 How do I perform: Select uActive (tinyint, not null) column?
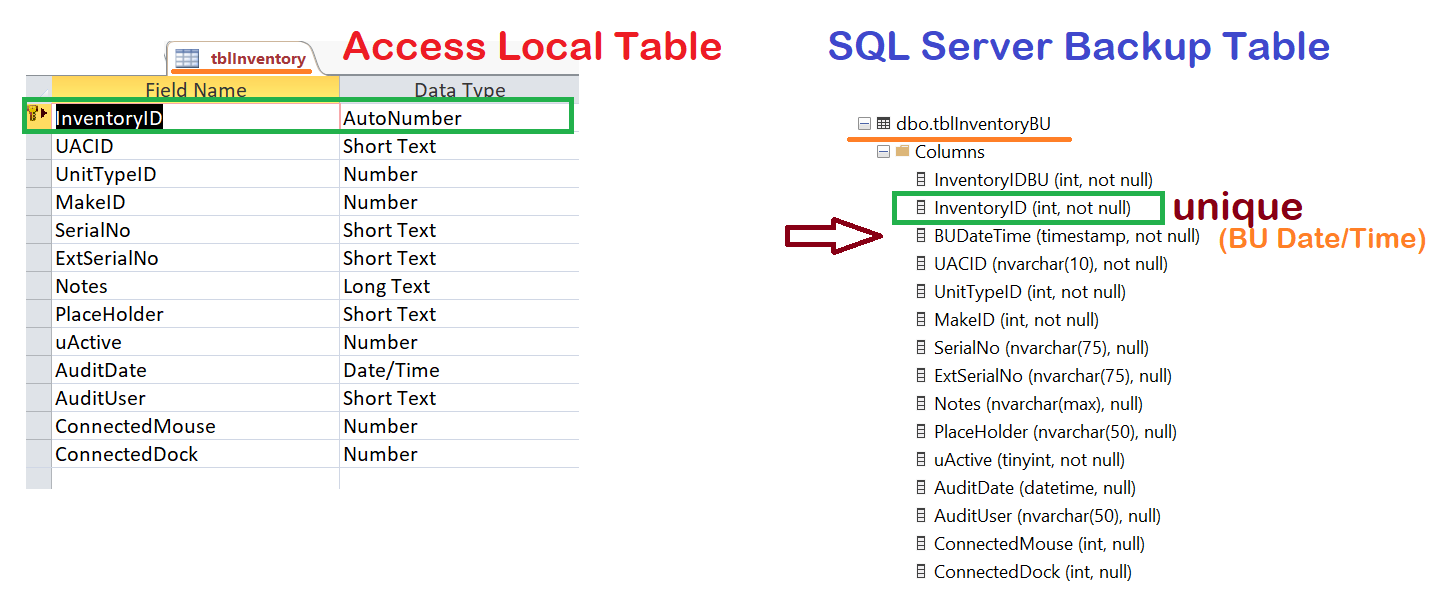click(1029, 460)
